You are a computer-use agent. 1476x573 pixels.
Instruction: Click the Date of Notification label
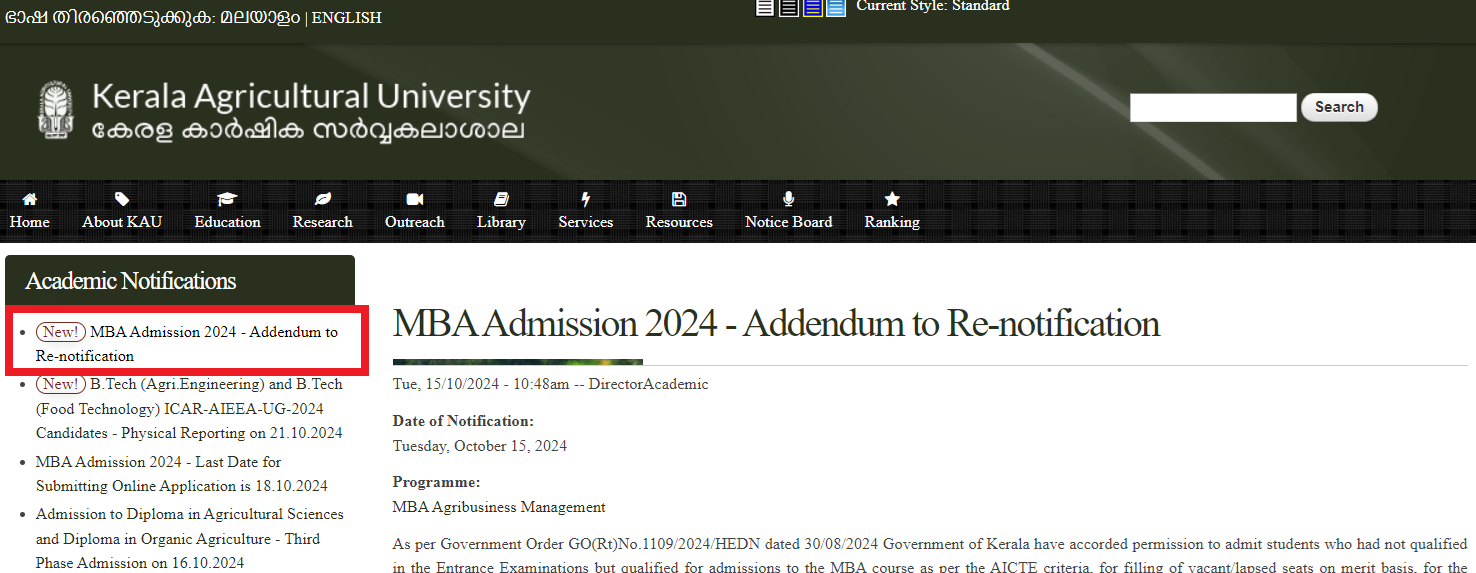pos(463,421)
